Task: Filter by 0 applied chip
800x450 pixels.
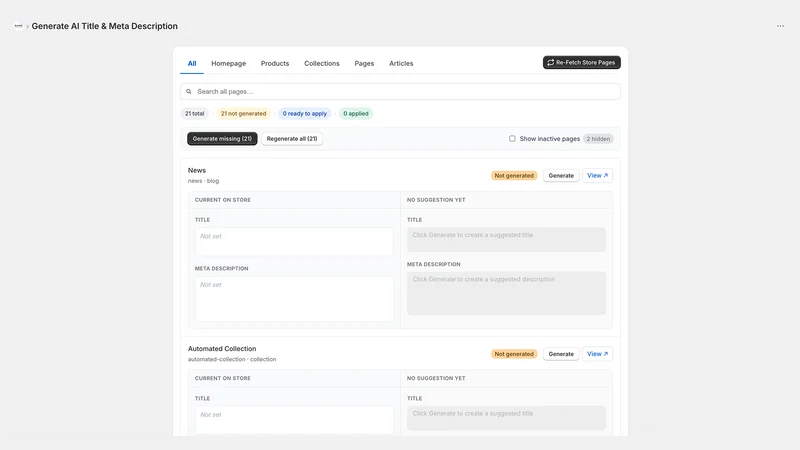Action: click(x=356, y=114)
